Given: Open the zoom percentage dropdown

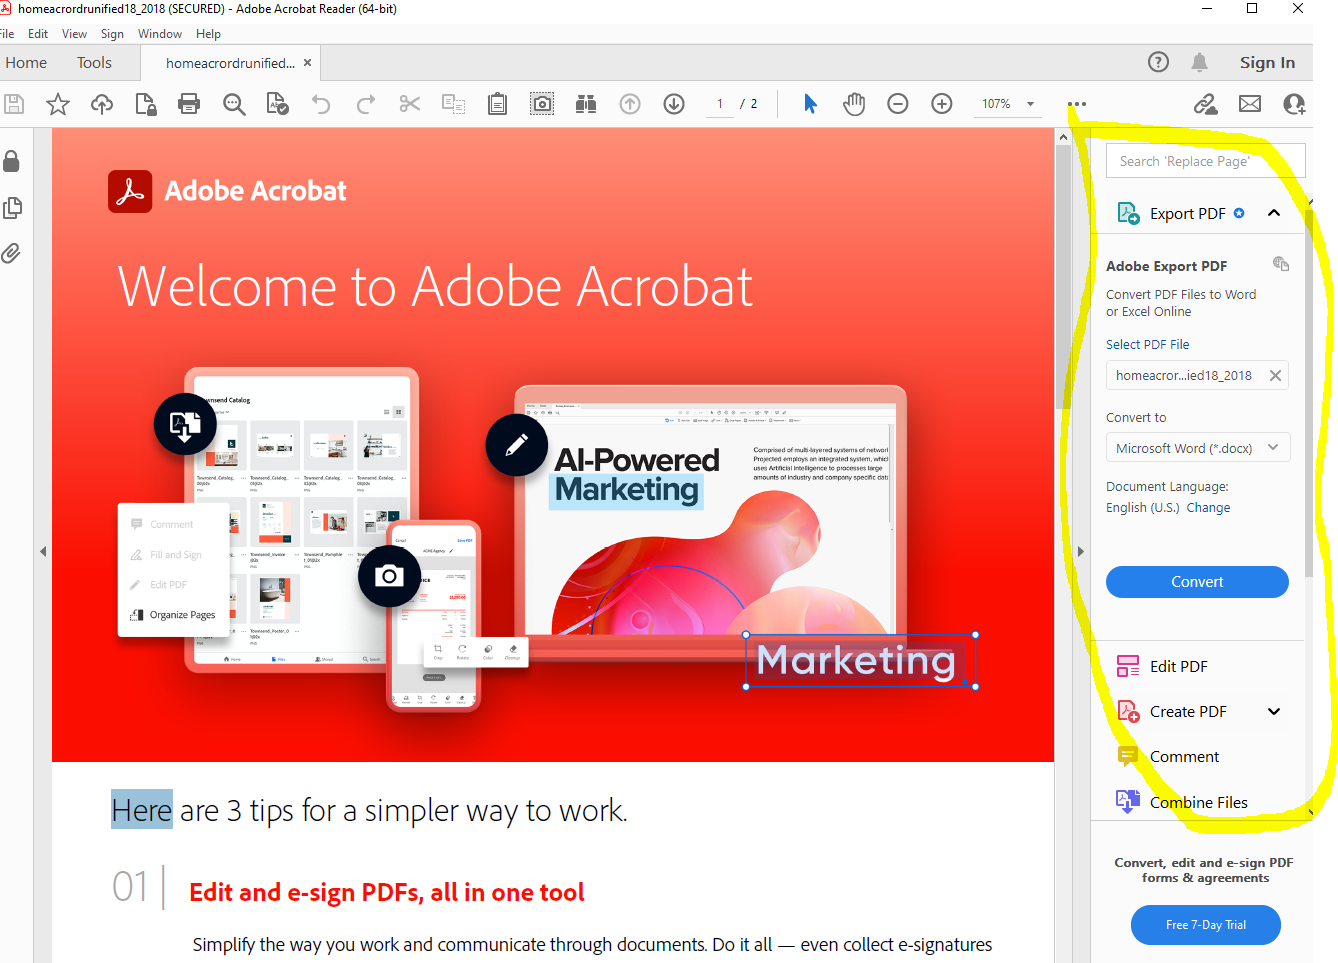Looking at the screenshot, I should point(1031,103).
